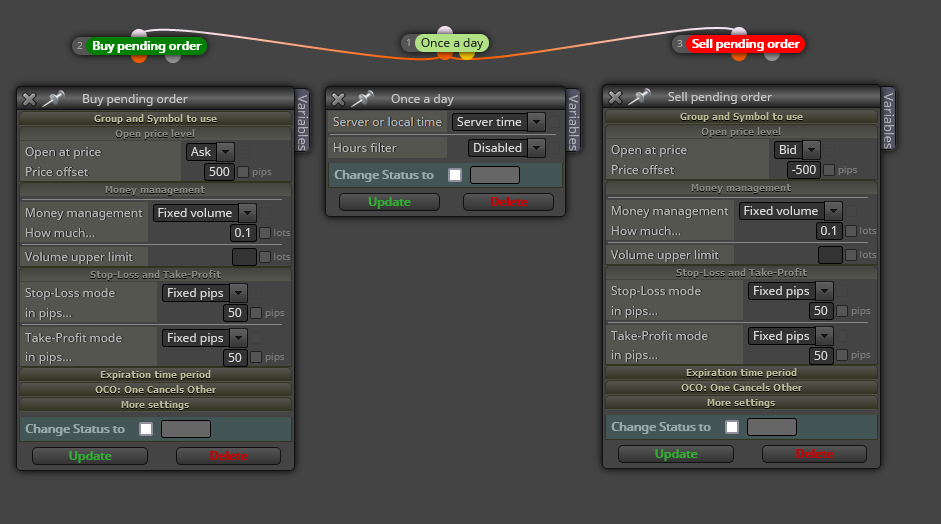Screen dimensions: 941x524
Task: Toggle lots checkbox for Buy How much
Action: pos(265,233)
